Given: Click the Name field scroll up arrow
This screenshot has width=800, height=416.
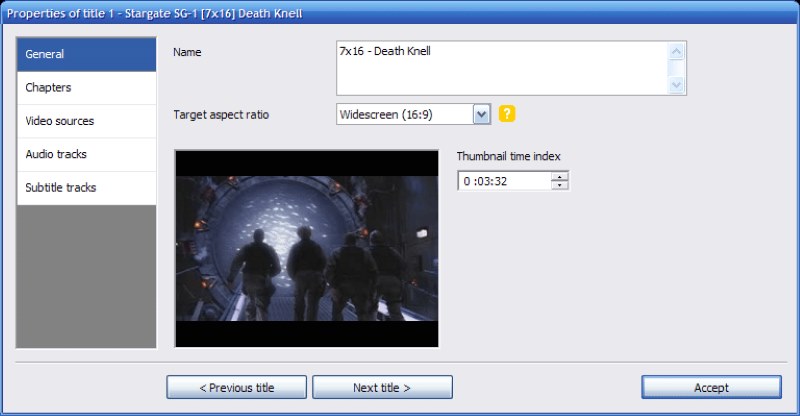Looking at the screenshot, I should tap(676, 52).
